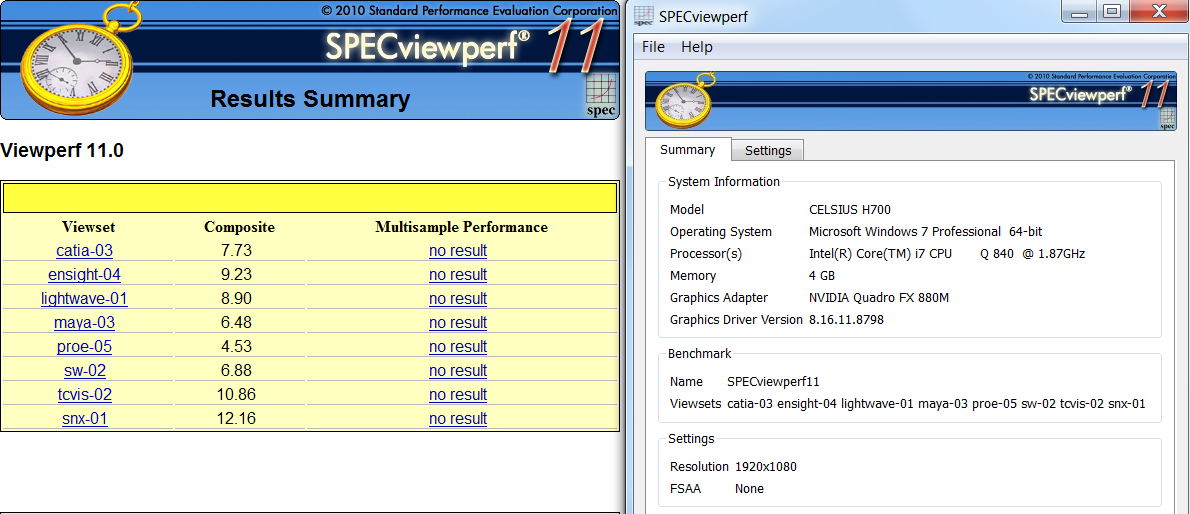This screenshot has height=514, width=1190.
Task: Open the tcvis-02 viewset link
Action: 84,395
